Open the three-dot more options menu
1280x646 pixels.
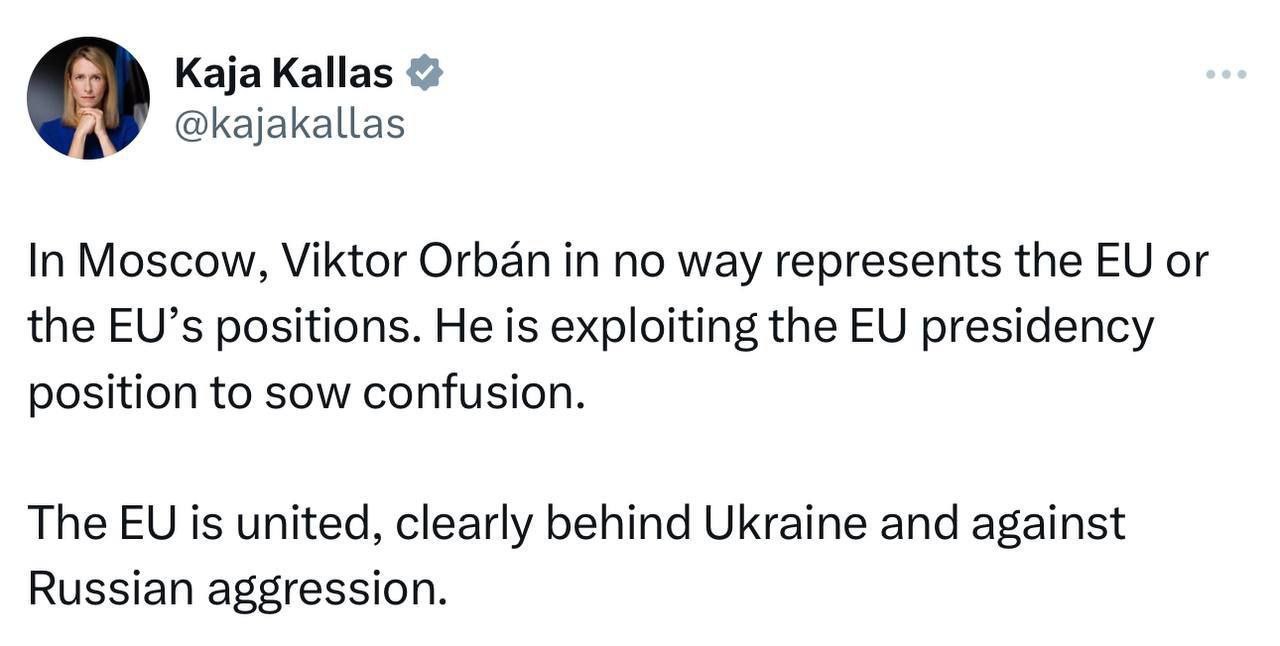pyautogui.click(x=1226, y=74)
